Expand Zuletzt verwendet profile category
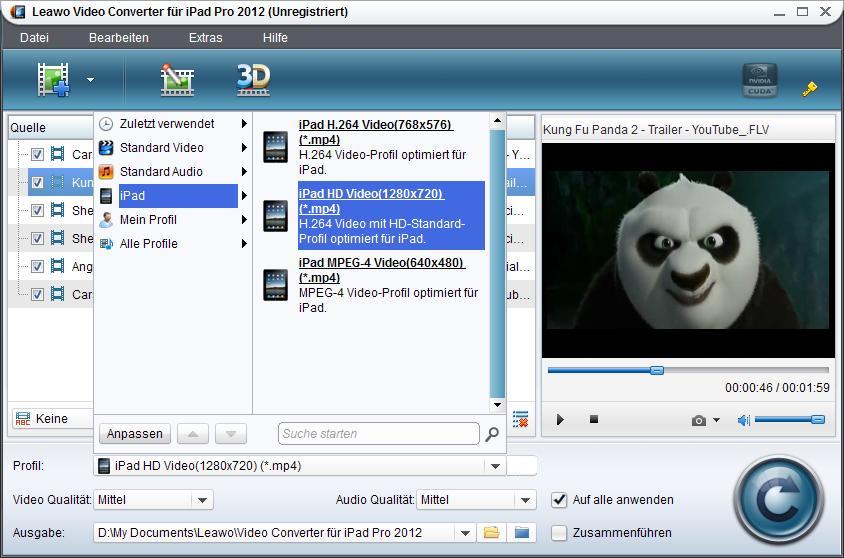Viewport: 844px width, 558px height. pos(173,124)
